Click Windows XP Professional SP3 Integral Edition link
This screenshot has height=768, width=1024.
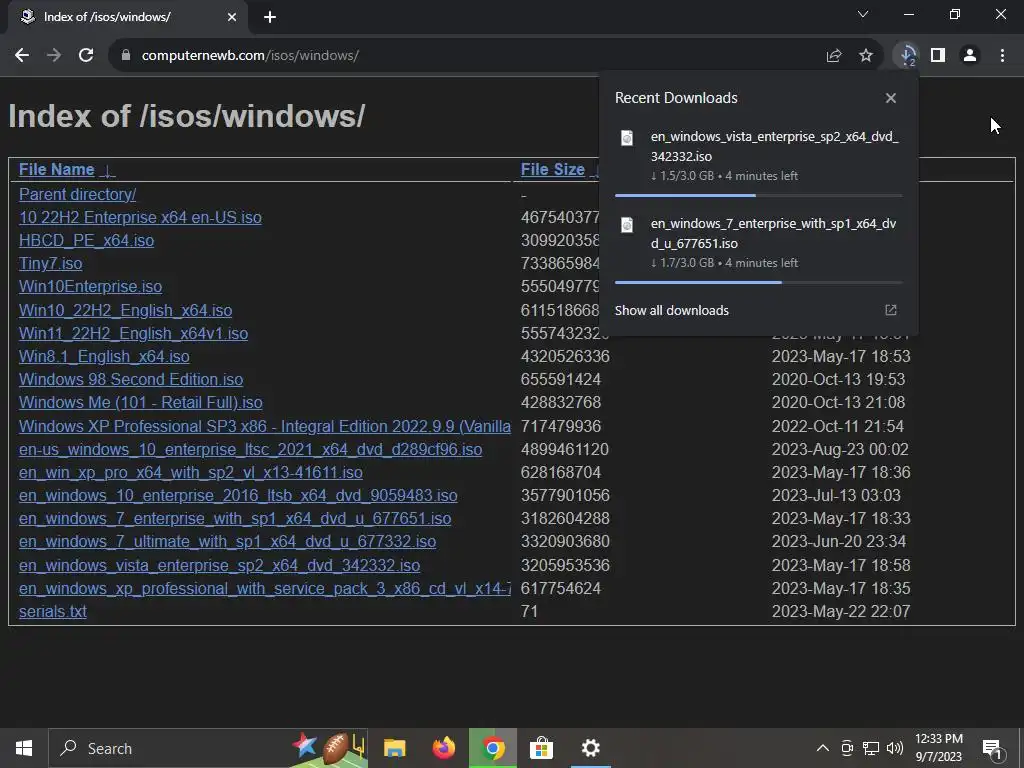point(264,426)
